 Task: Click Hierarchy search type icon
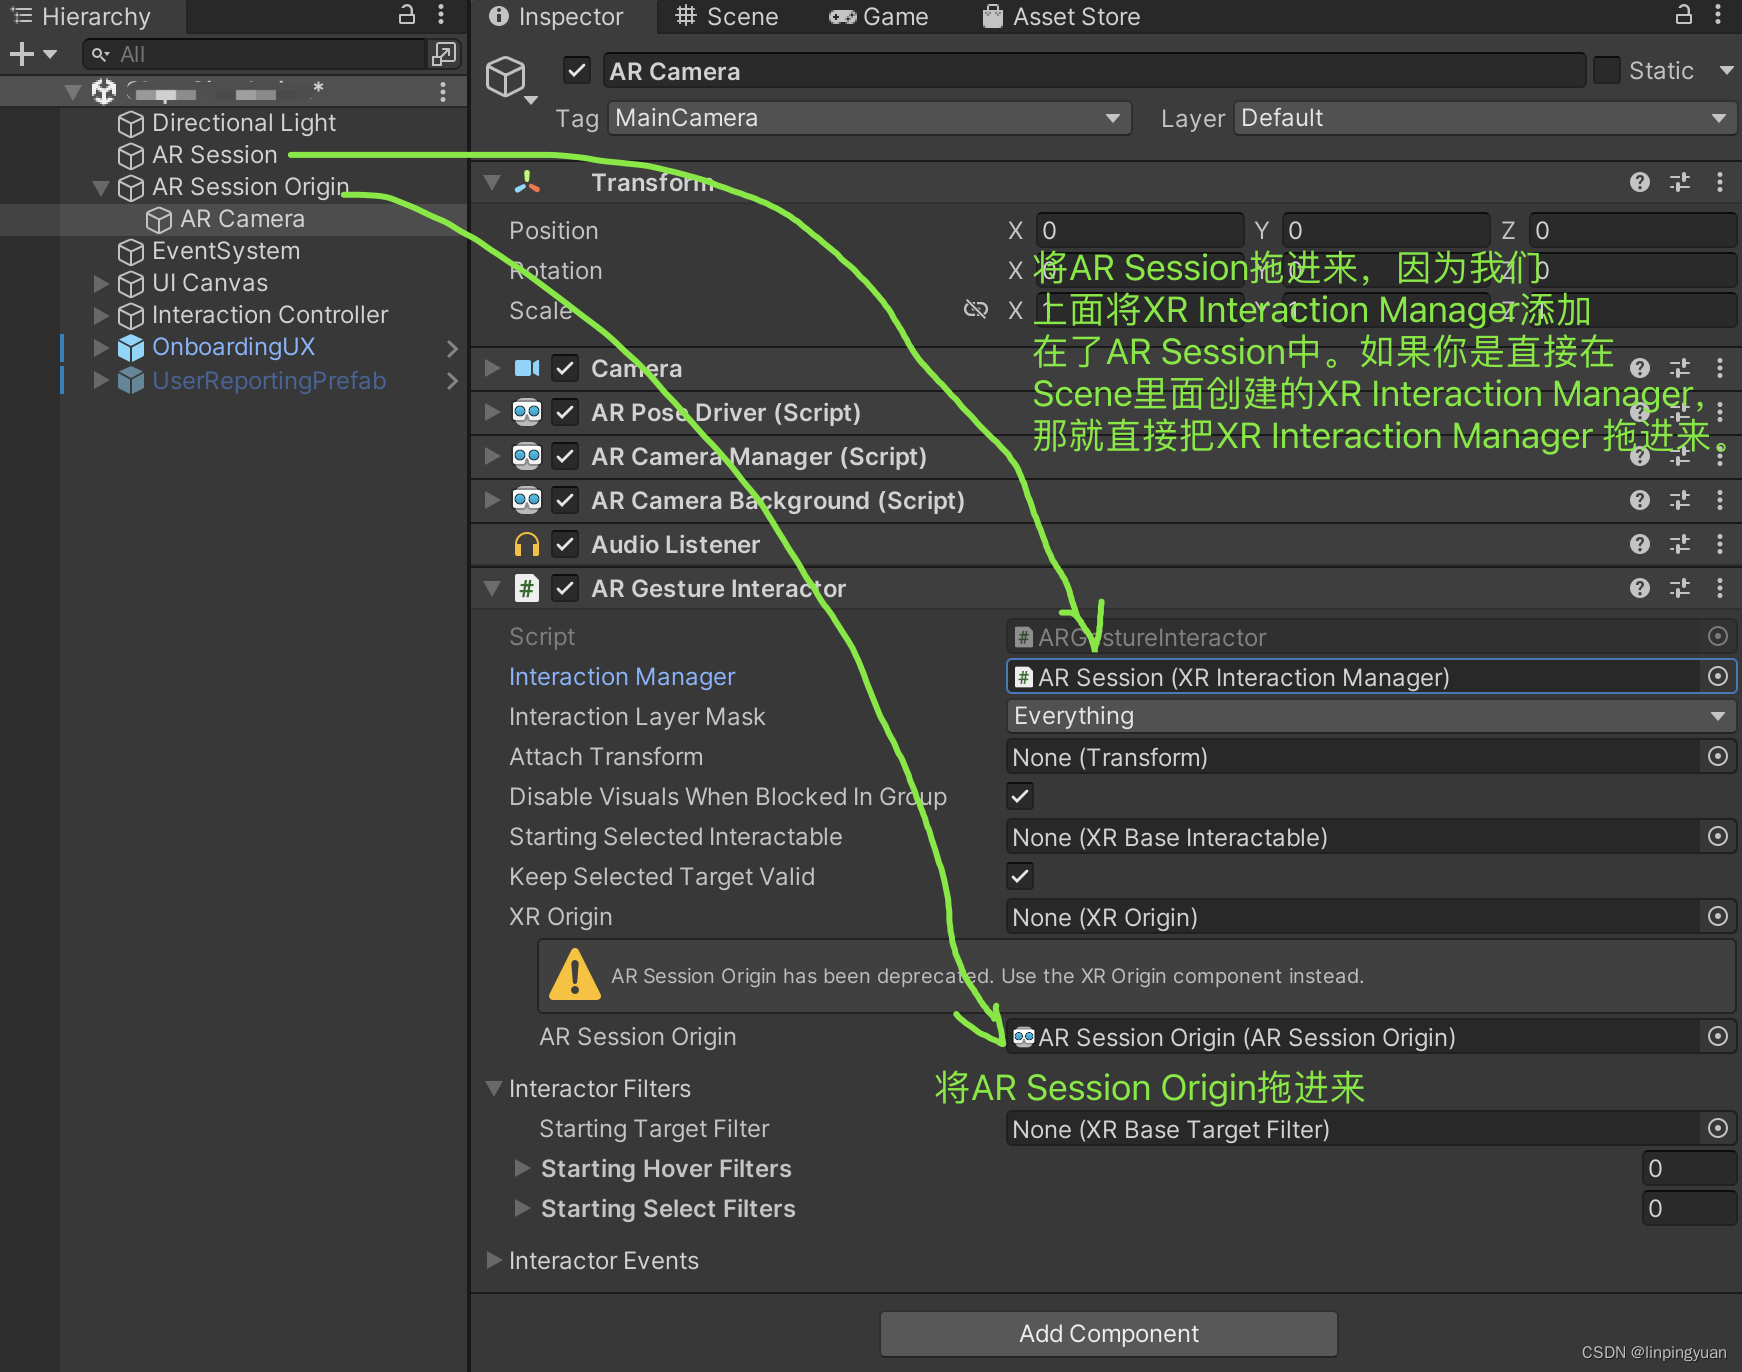tap(100, 54)
